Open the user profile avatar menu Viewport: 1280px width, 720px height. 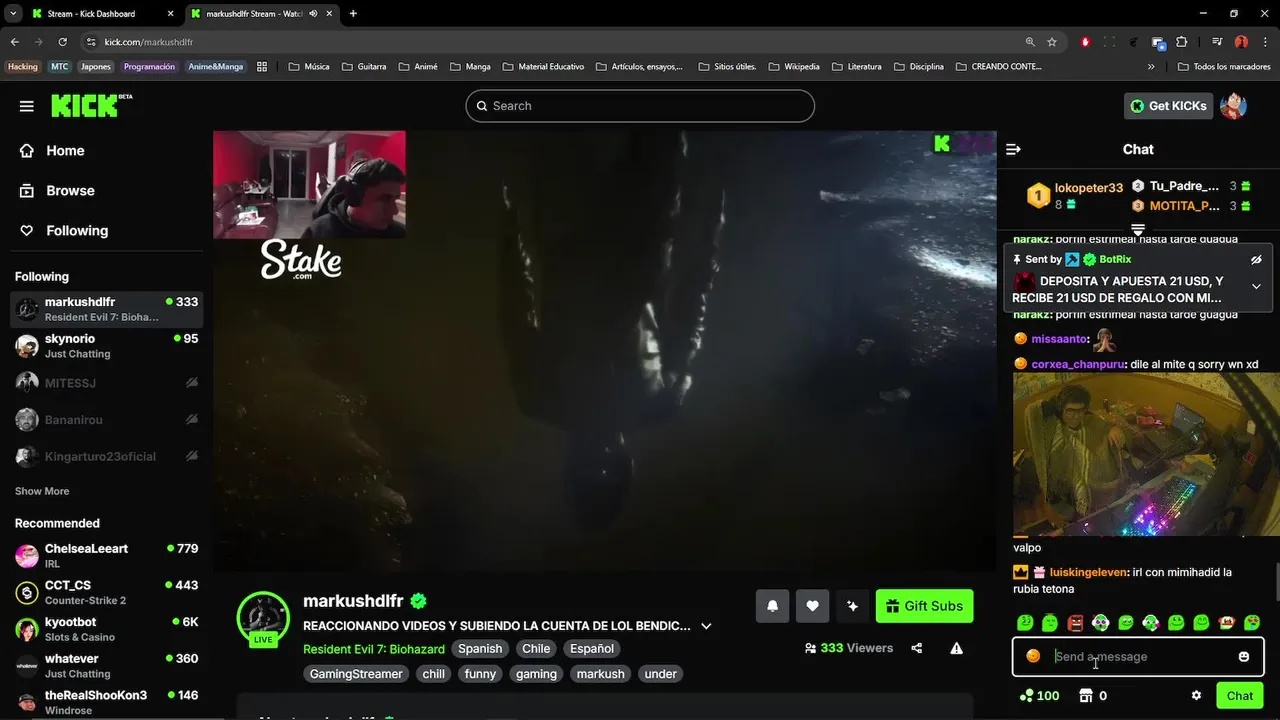point(1234,106)
